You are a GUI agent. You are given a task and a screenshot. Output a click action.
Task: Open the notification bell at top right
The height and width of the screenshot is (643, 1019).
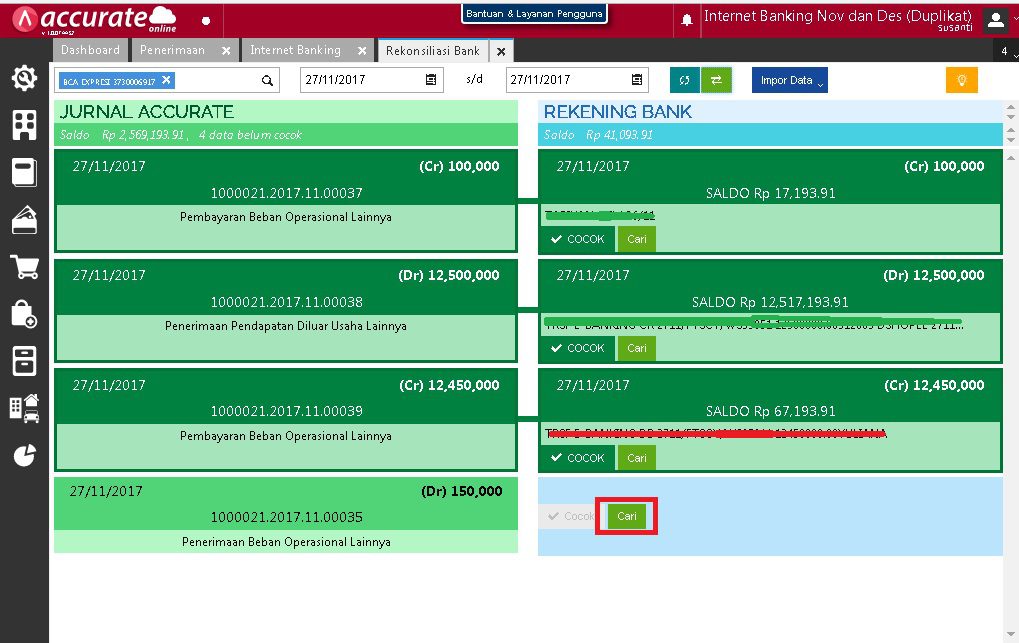click(685, 17)
